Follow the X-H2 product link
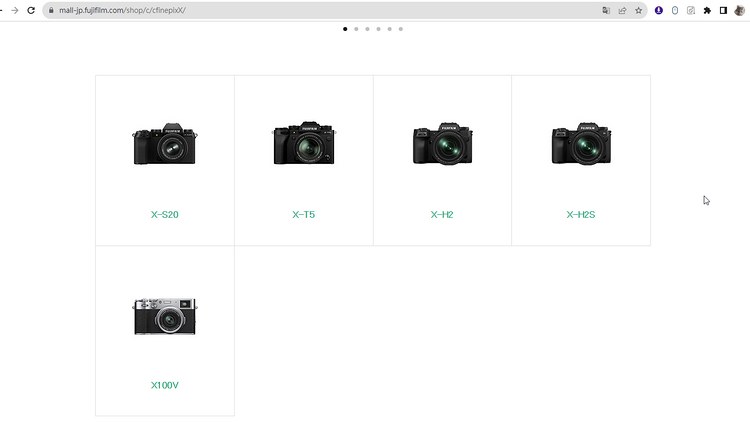Viewport: 750px width, 422px height. click(x=442, y=214)
